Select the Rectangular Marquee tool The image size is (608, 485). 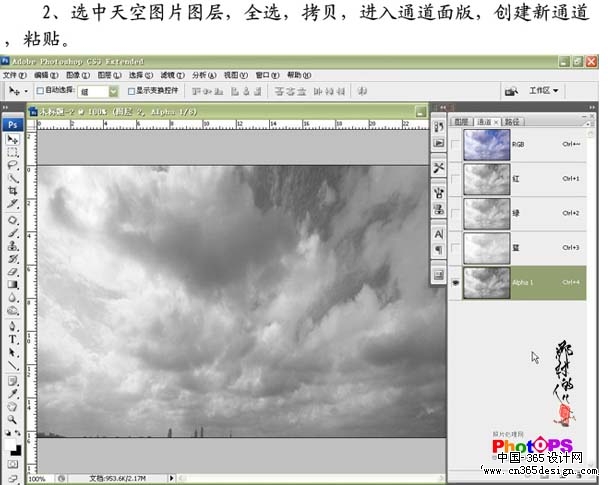pyautogui.click(x=13, y=152)
